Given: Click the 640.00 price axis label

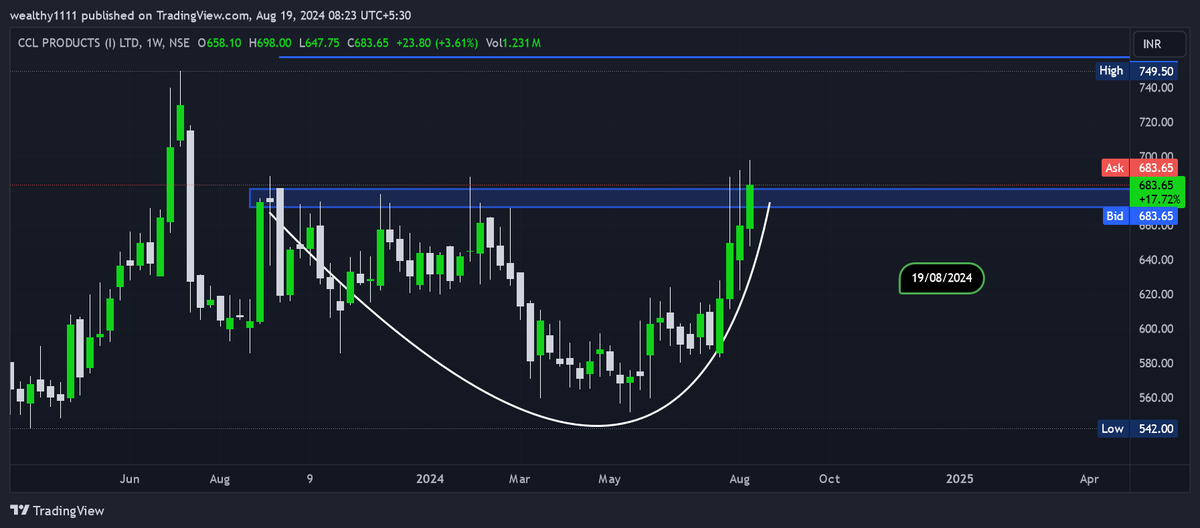Looking at the screenshot, I should [1154, 260].
